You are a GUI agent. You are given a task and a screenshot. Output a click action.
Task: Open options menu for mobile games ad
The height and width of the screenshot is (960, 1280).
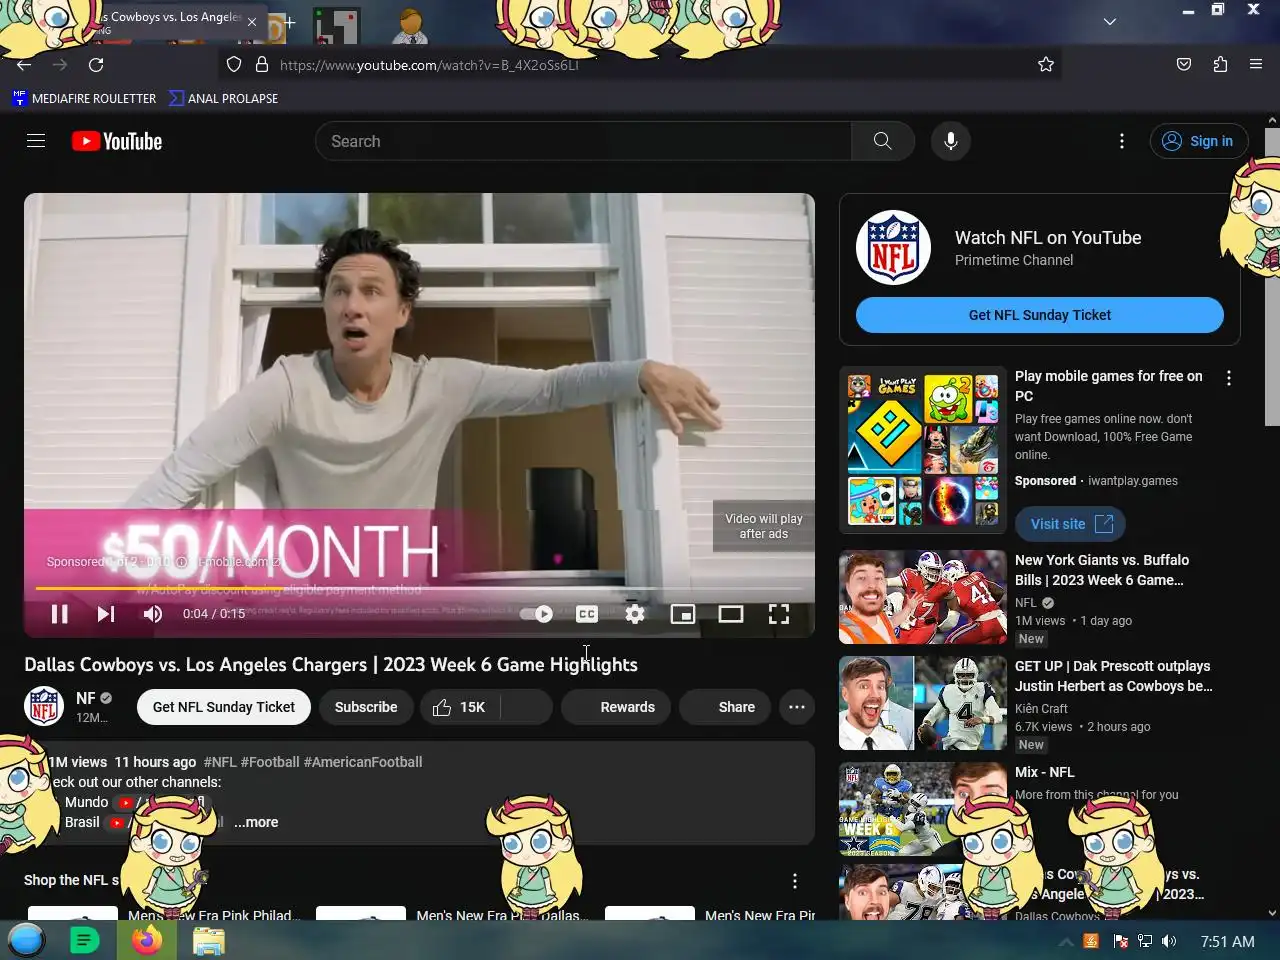pyautogui.click(x=1229, y=378)
